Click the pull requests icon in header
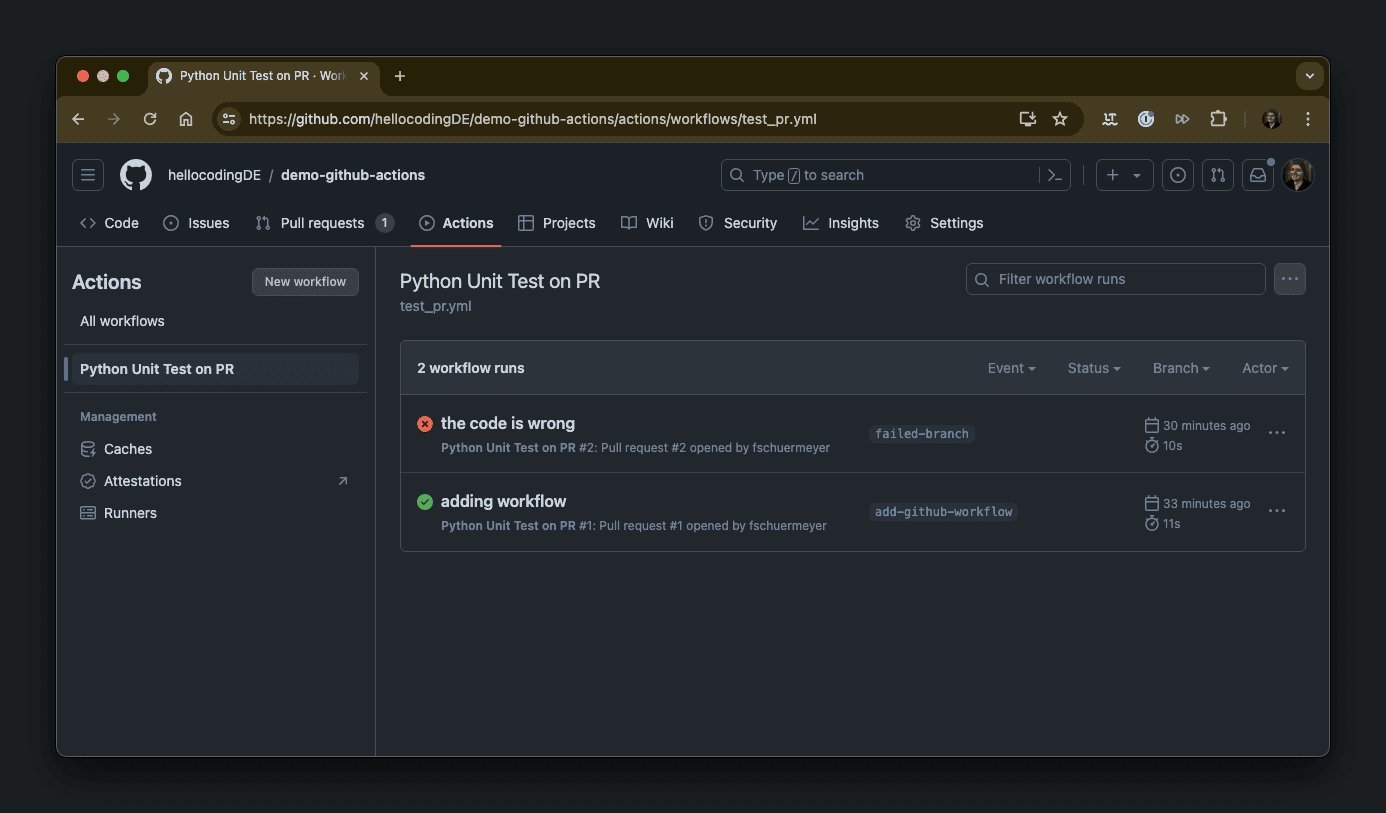The width and height of the screenshot is (1386, 813). pyautogui.click(x=1217, y=175)
